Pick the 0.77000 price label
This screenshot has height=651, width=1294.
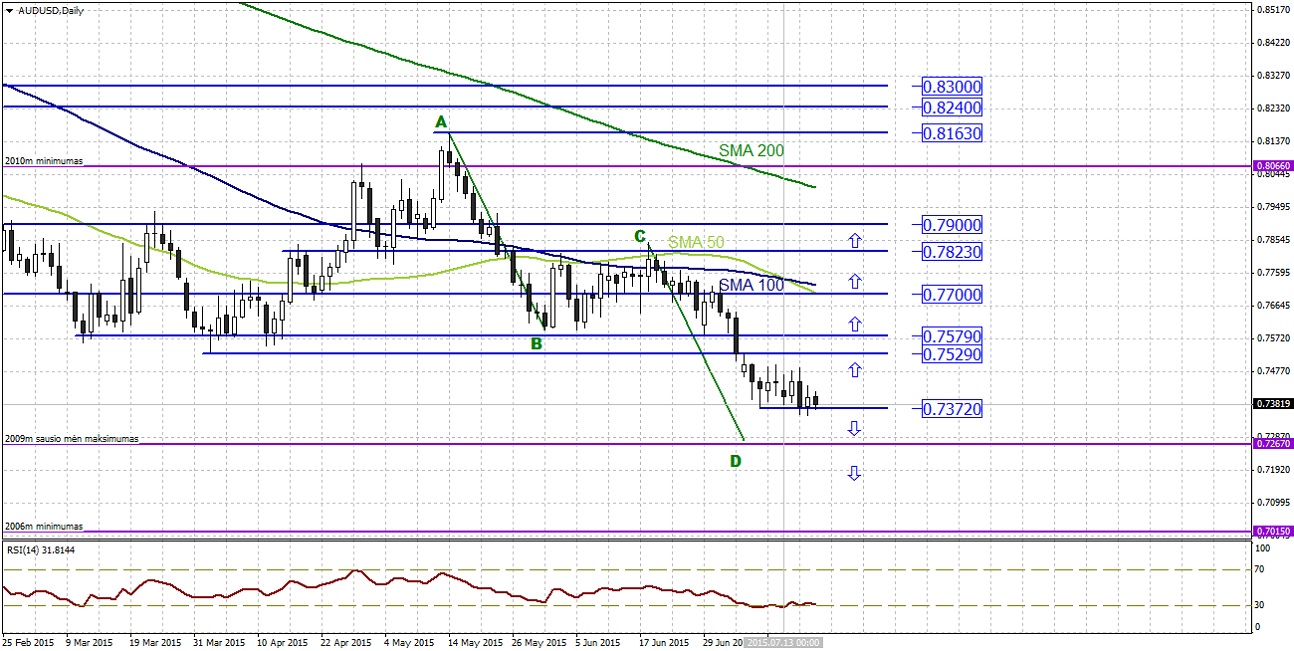coord(951,295)
